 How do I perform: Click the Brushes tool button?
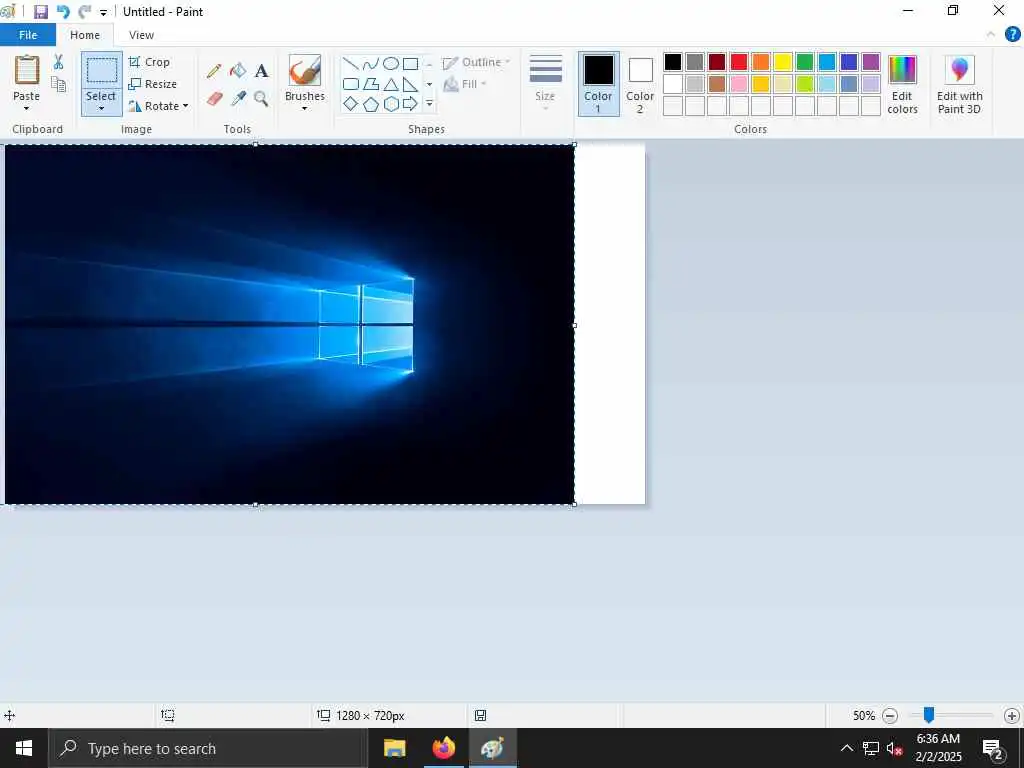point(305,71)
